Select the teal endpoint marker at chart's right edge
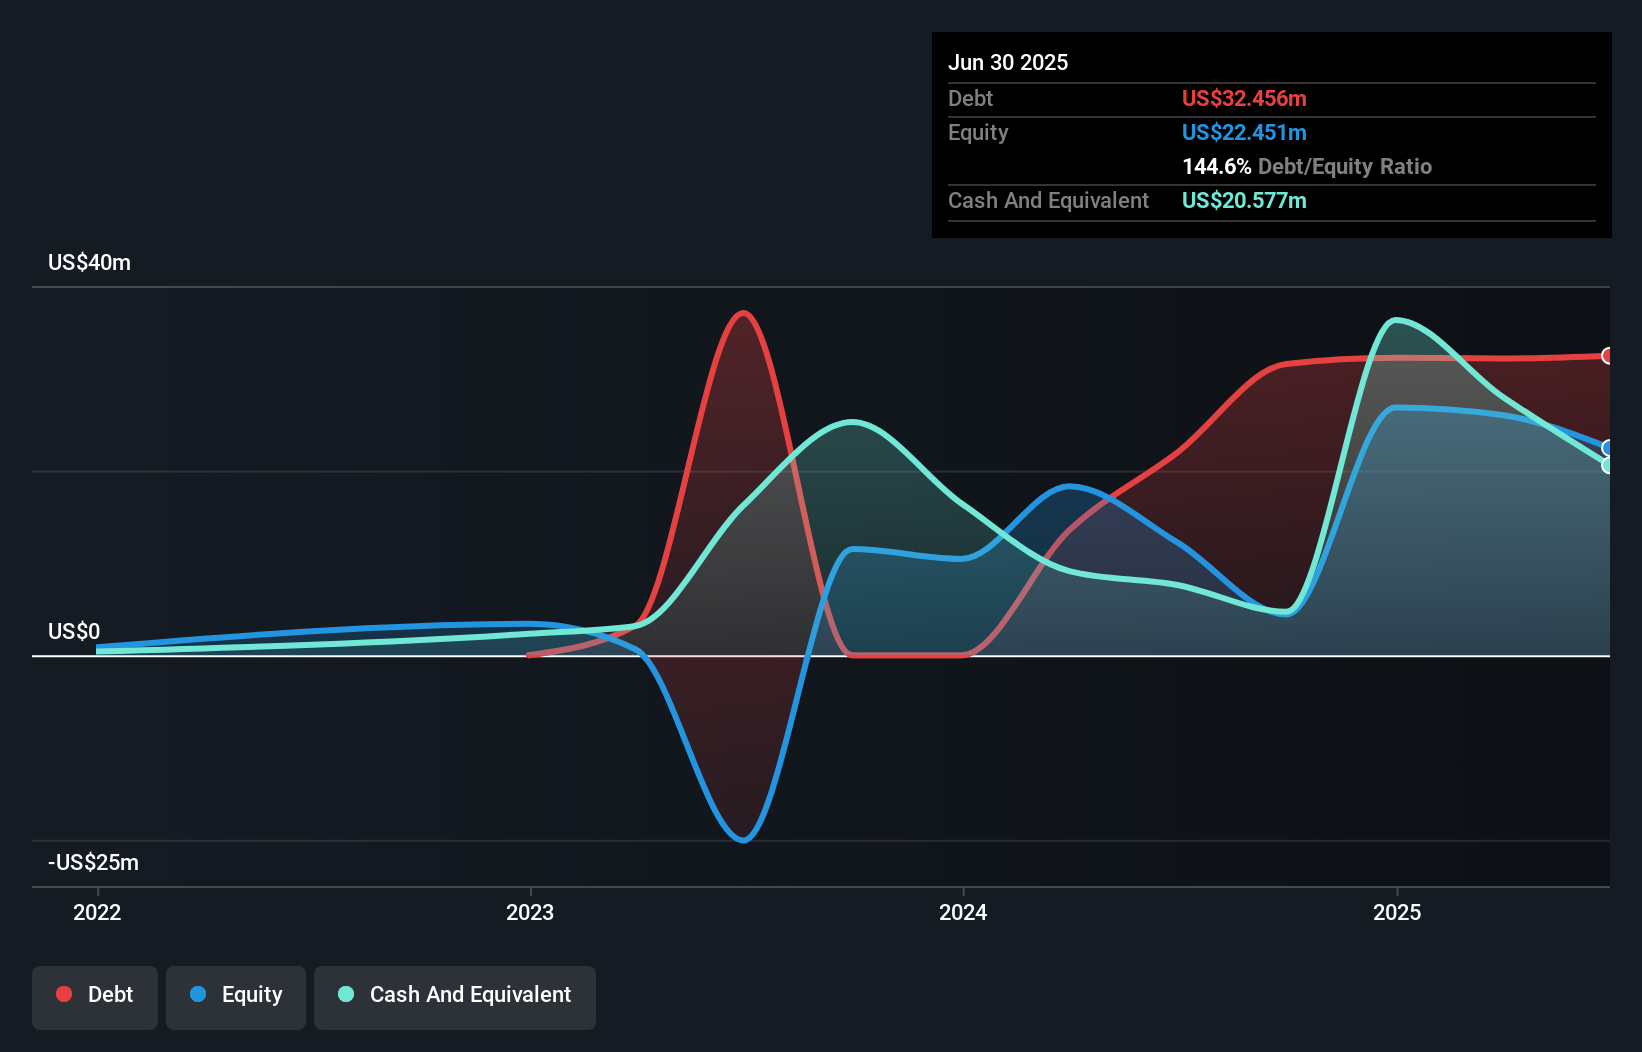The image size is (1642, 1052). (x=1607, y=466)
